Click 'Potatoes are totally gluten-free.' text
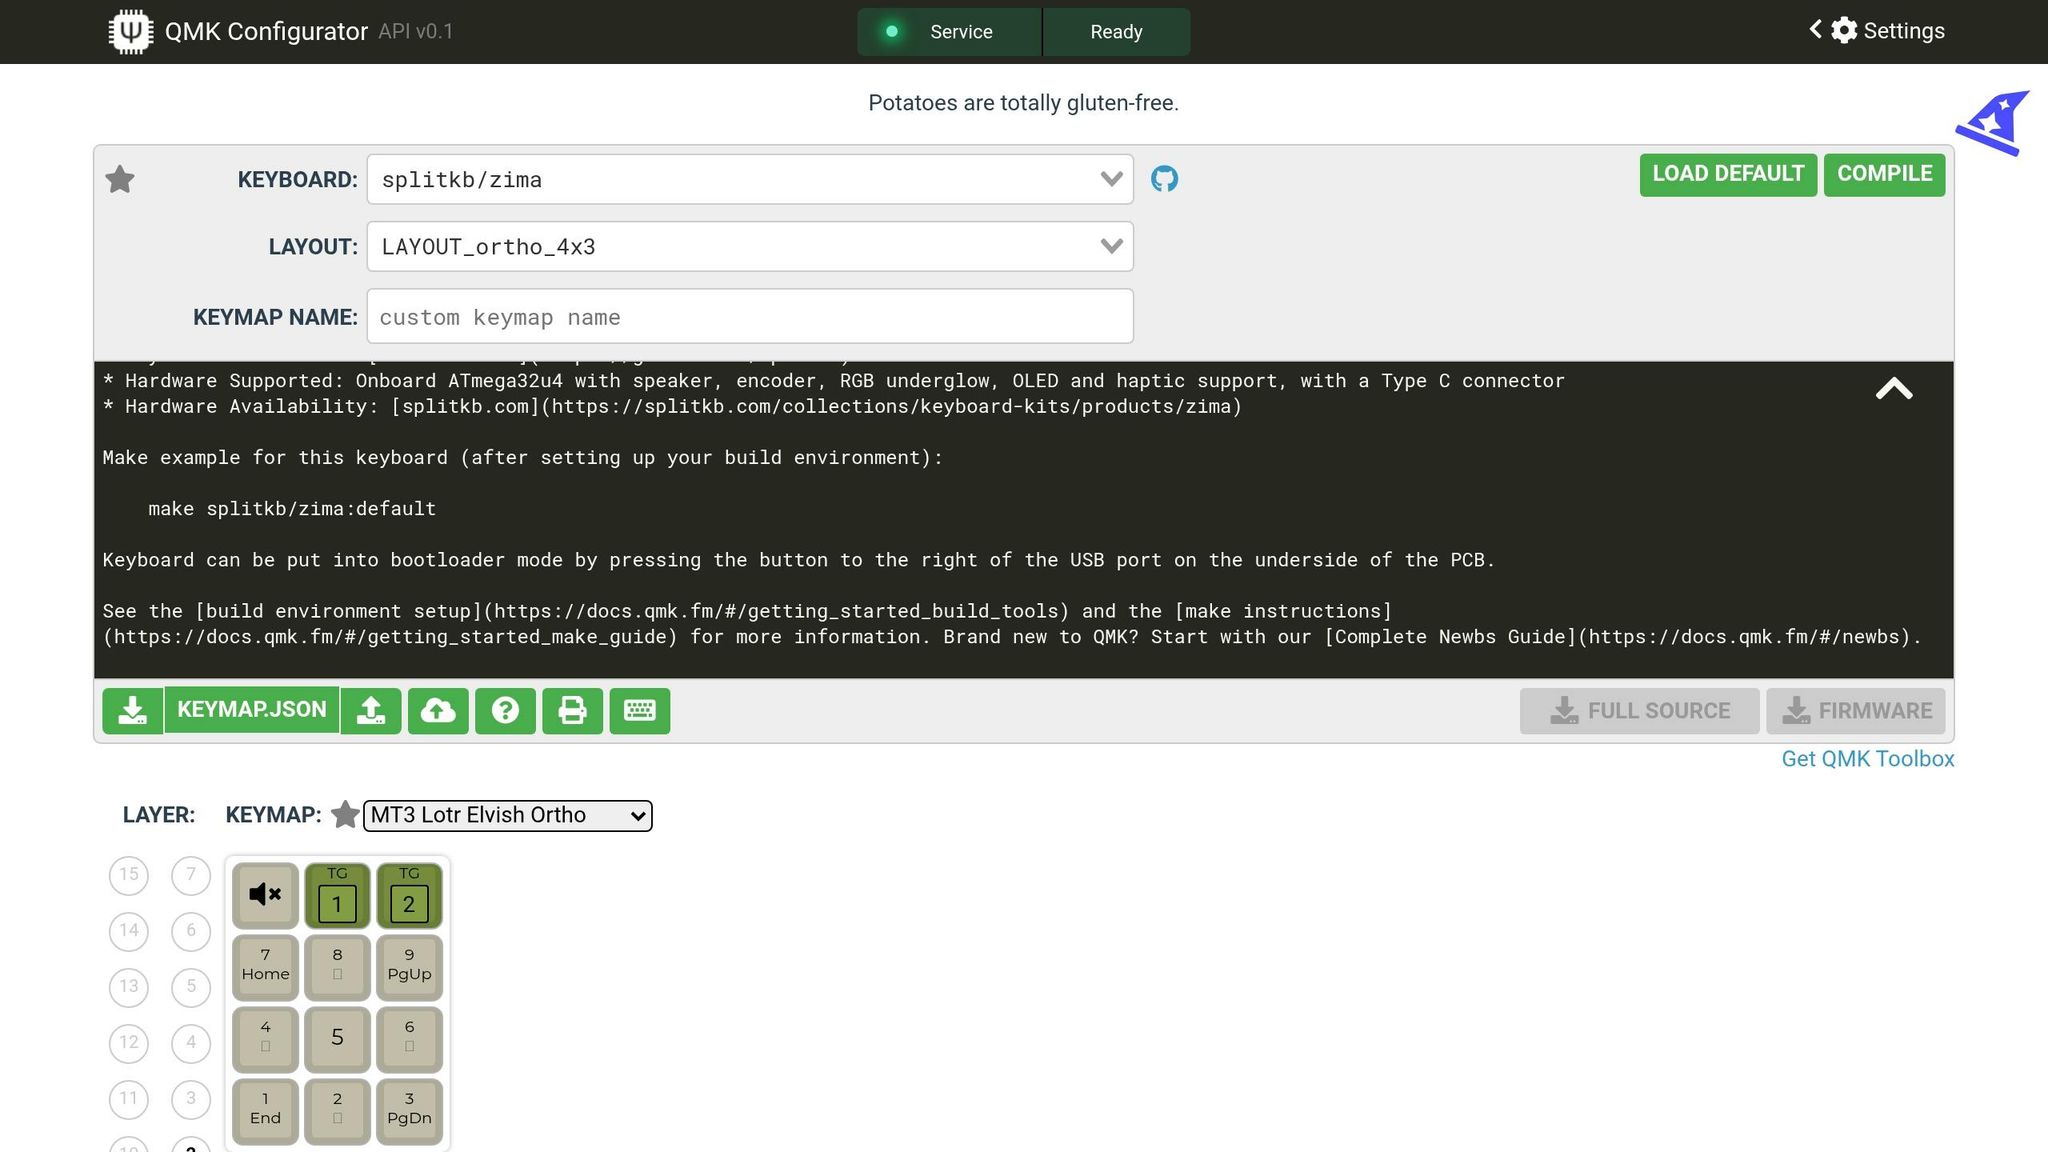The height and width of the screenshot is (1152, 2048). [x=1023, y=103]
